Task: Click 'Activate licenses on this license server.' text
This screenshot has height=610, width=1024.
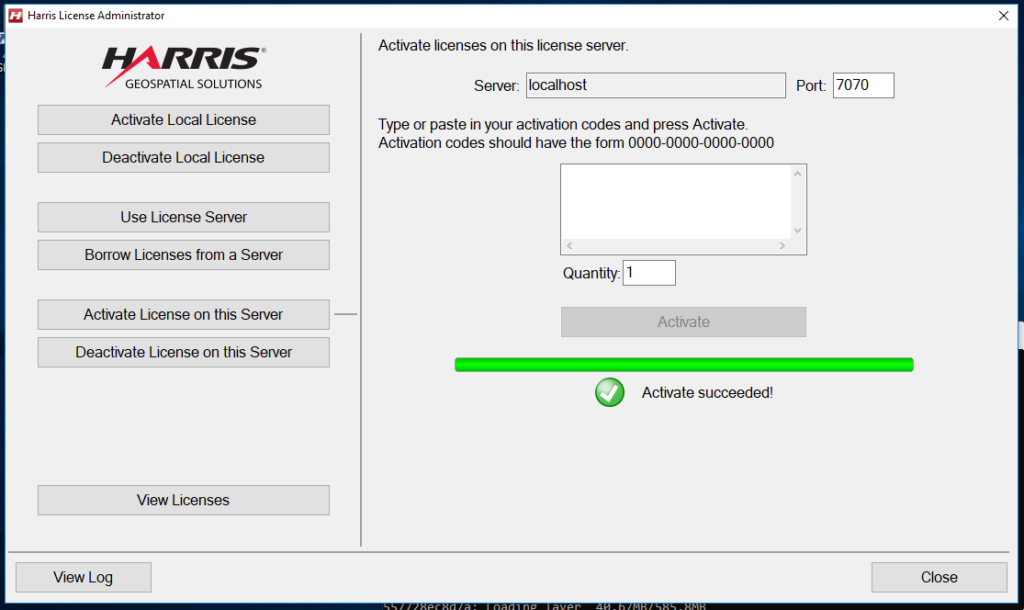Action: [x=503, y=46]
